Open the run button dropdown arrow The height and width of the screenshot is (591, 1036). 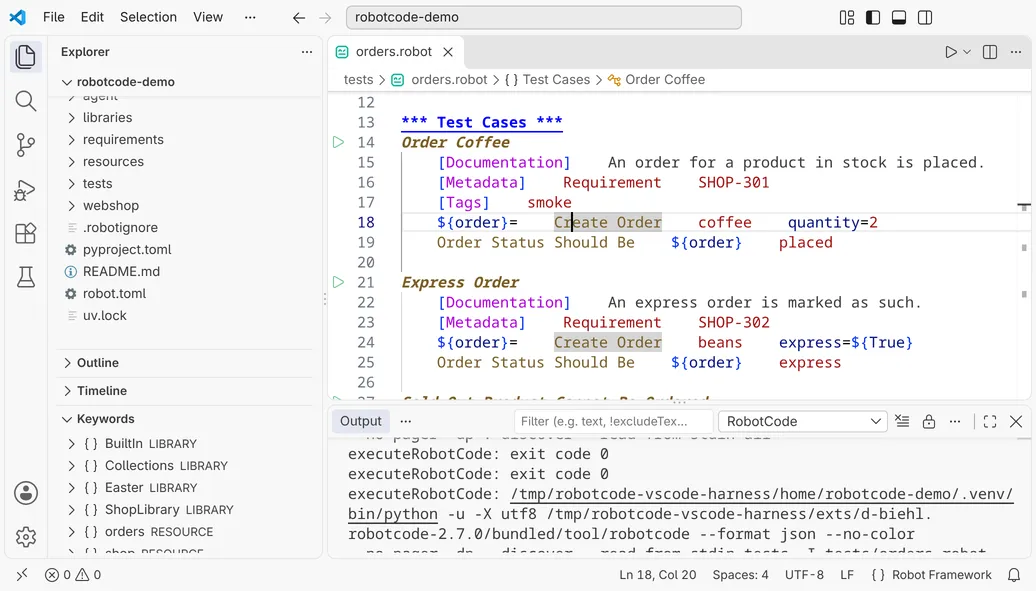tap(967, 52)
